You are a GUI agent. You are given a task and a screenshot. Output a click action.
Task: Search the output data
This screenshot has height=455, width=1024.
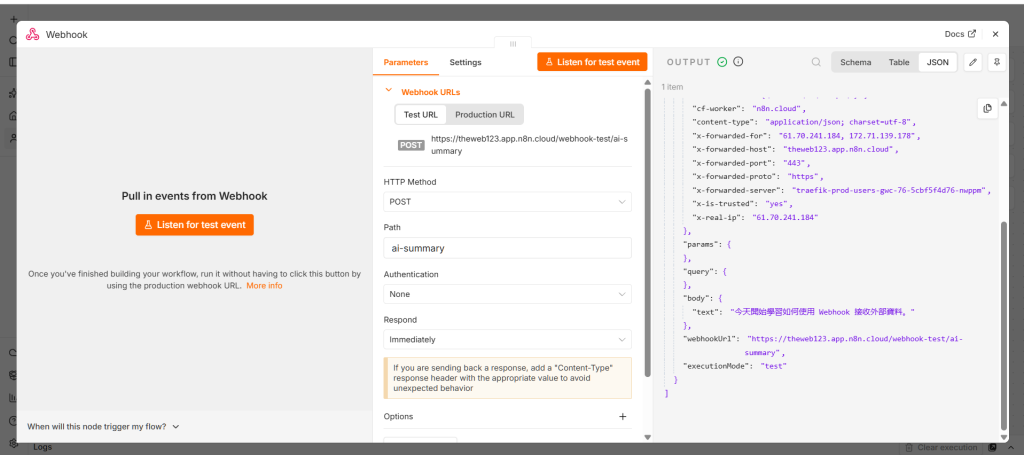tap(816, 62)
